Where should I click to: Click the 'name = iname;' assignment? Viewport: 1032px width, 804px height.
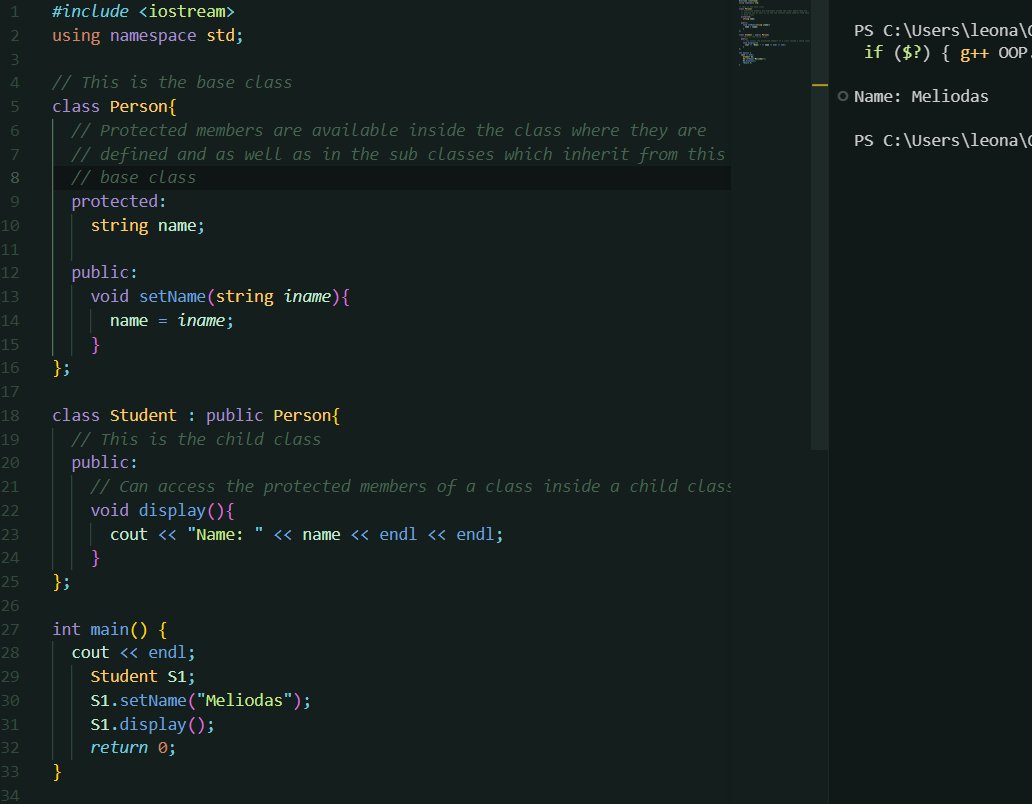(x=171, y=320)
